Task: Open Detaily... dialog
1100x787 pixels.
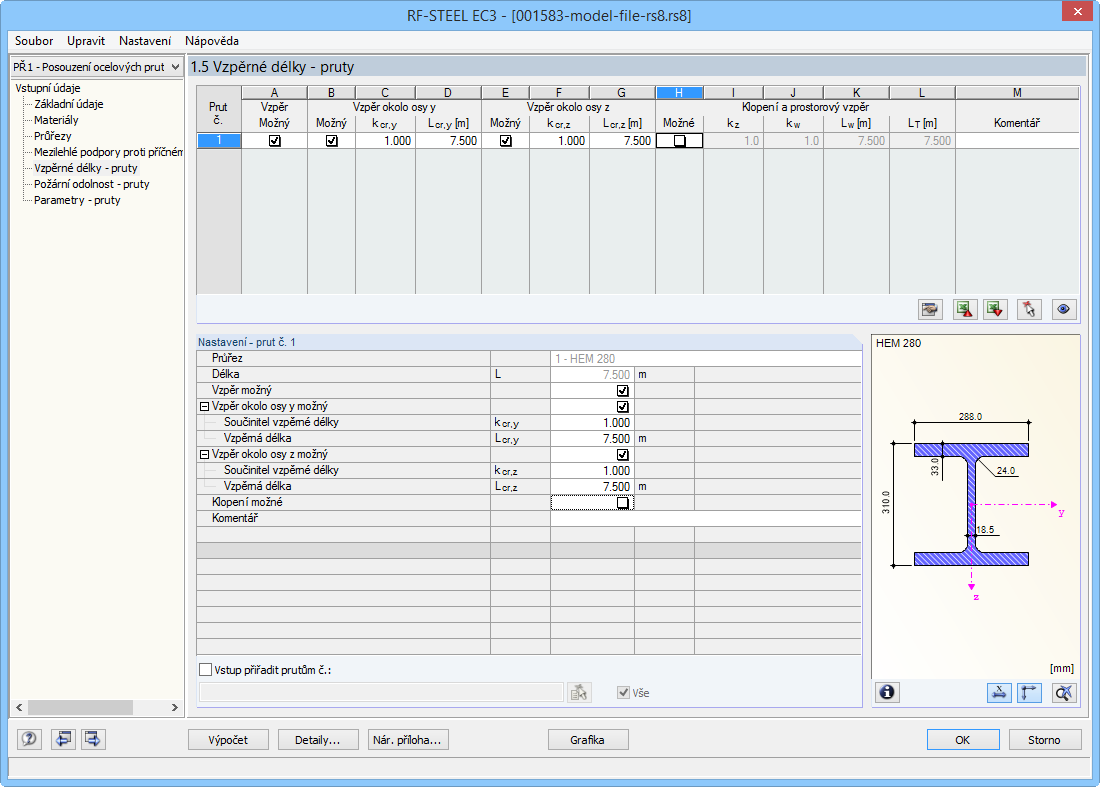Action: pos(318,739)
